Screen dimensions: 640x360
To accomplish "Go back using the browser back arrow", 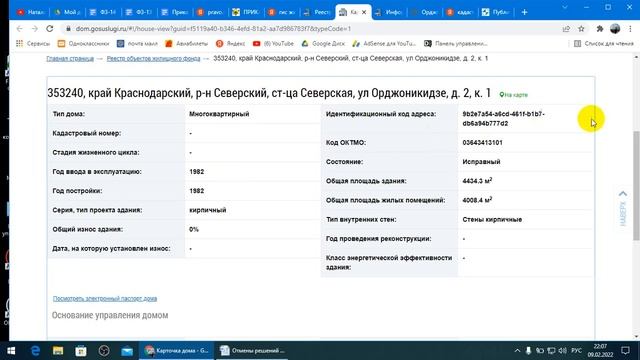I will (x=19, y=29).
